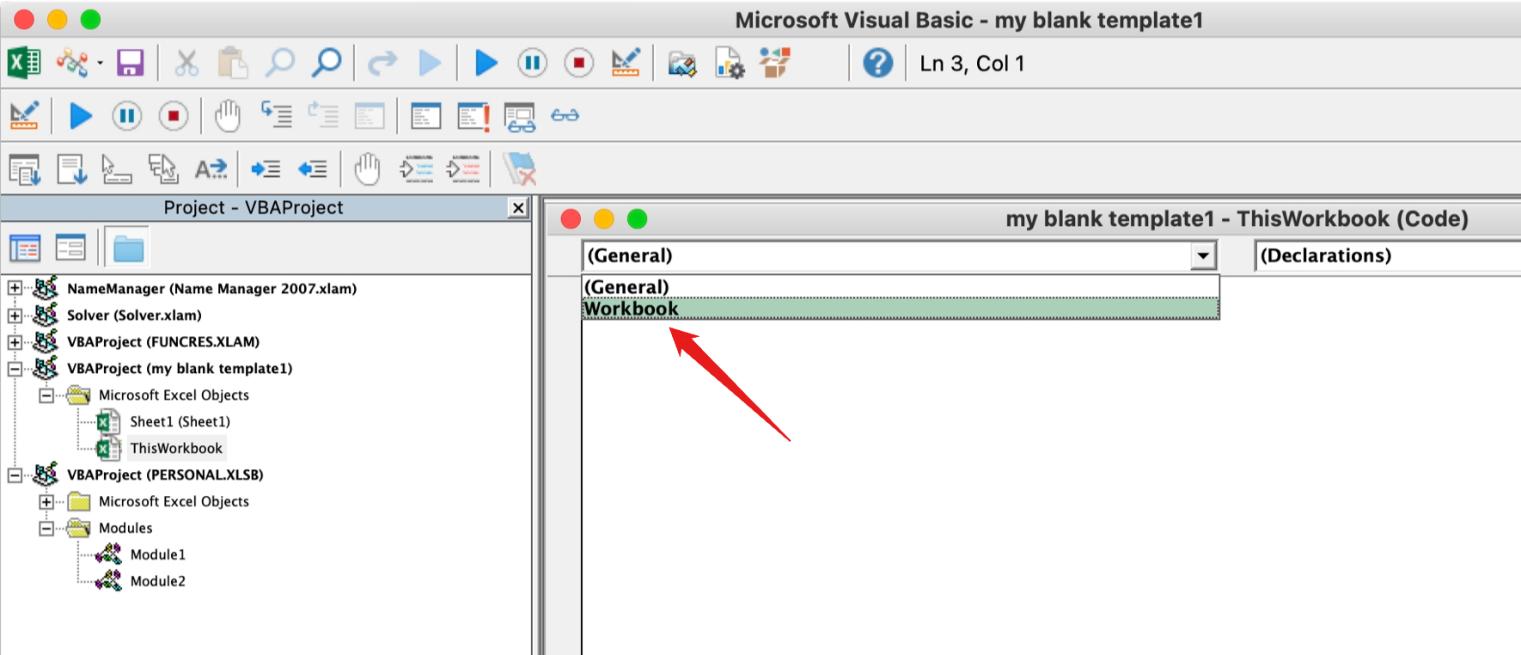Open the Watch Window icon with glasses

point(520,117)
